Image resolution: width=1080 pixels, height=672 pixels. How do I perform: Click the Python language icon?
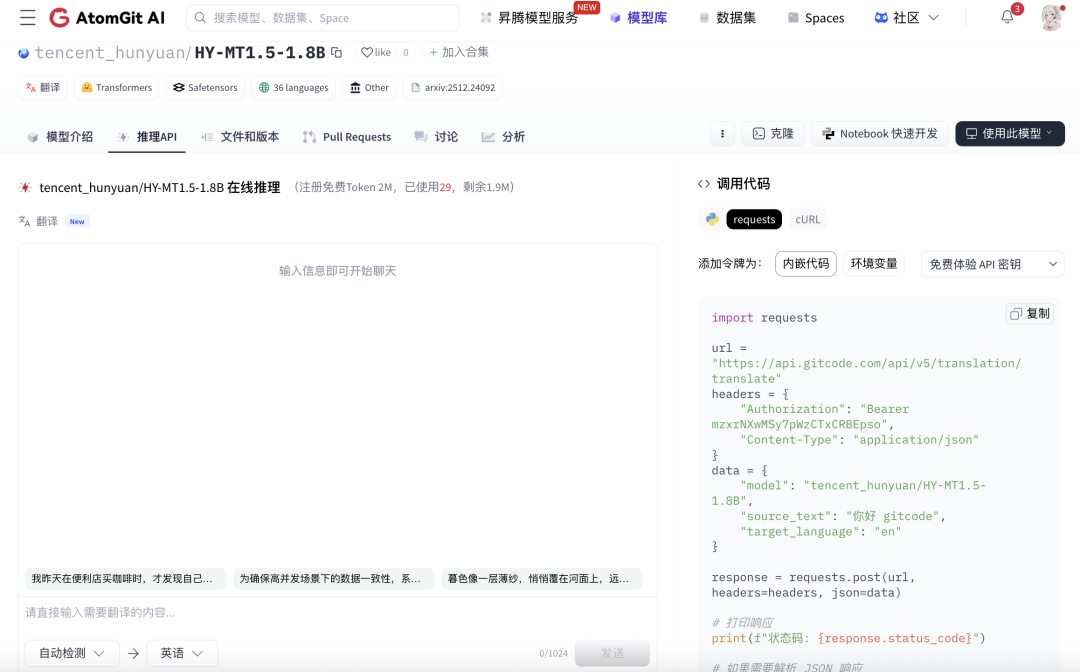click(x=712, y=219)
